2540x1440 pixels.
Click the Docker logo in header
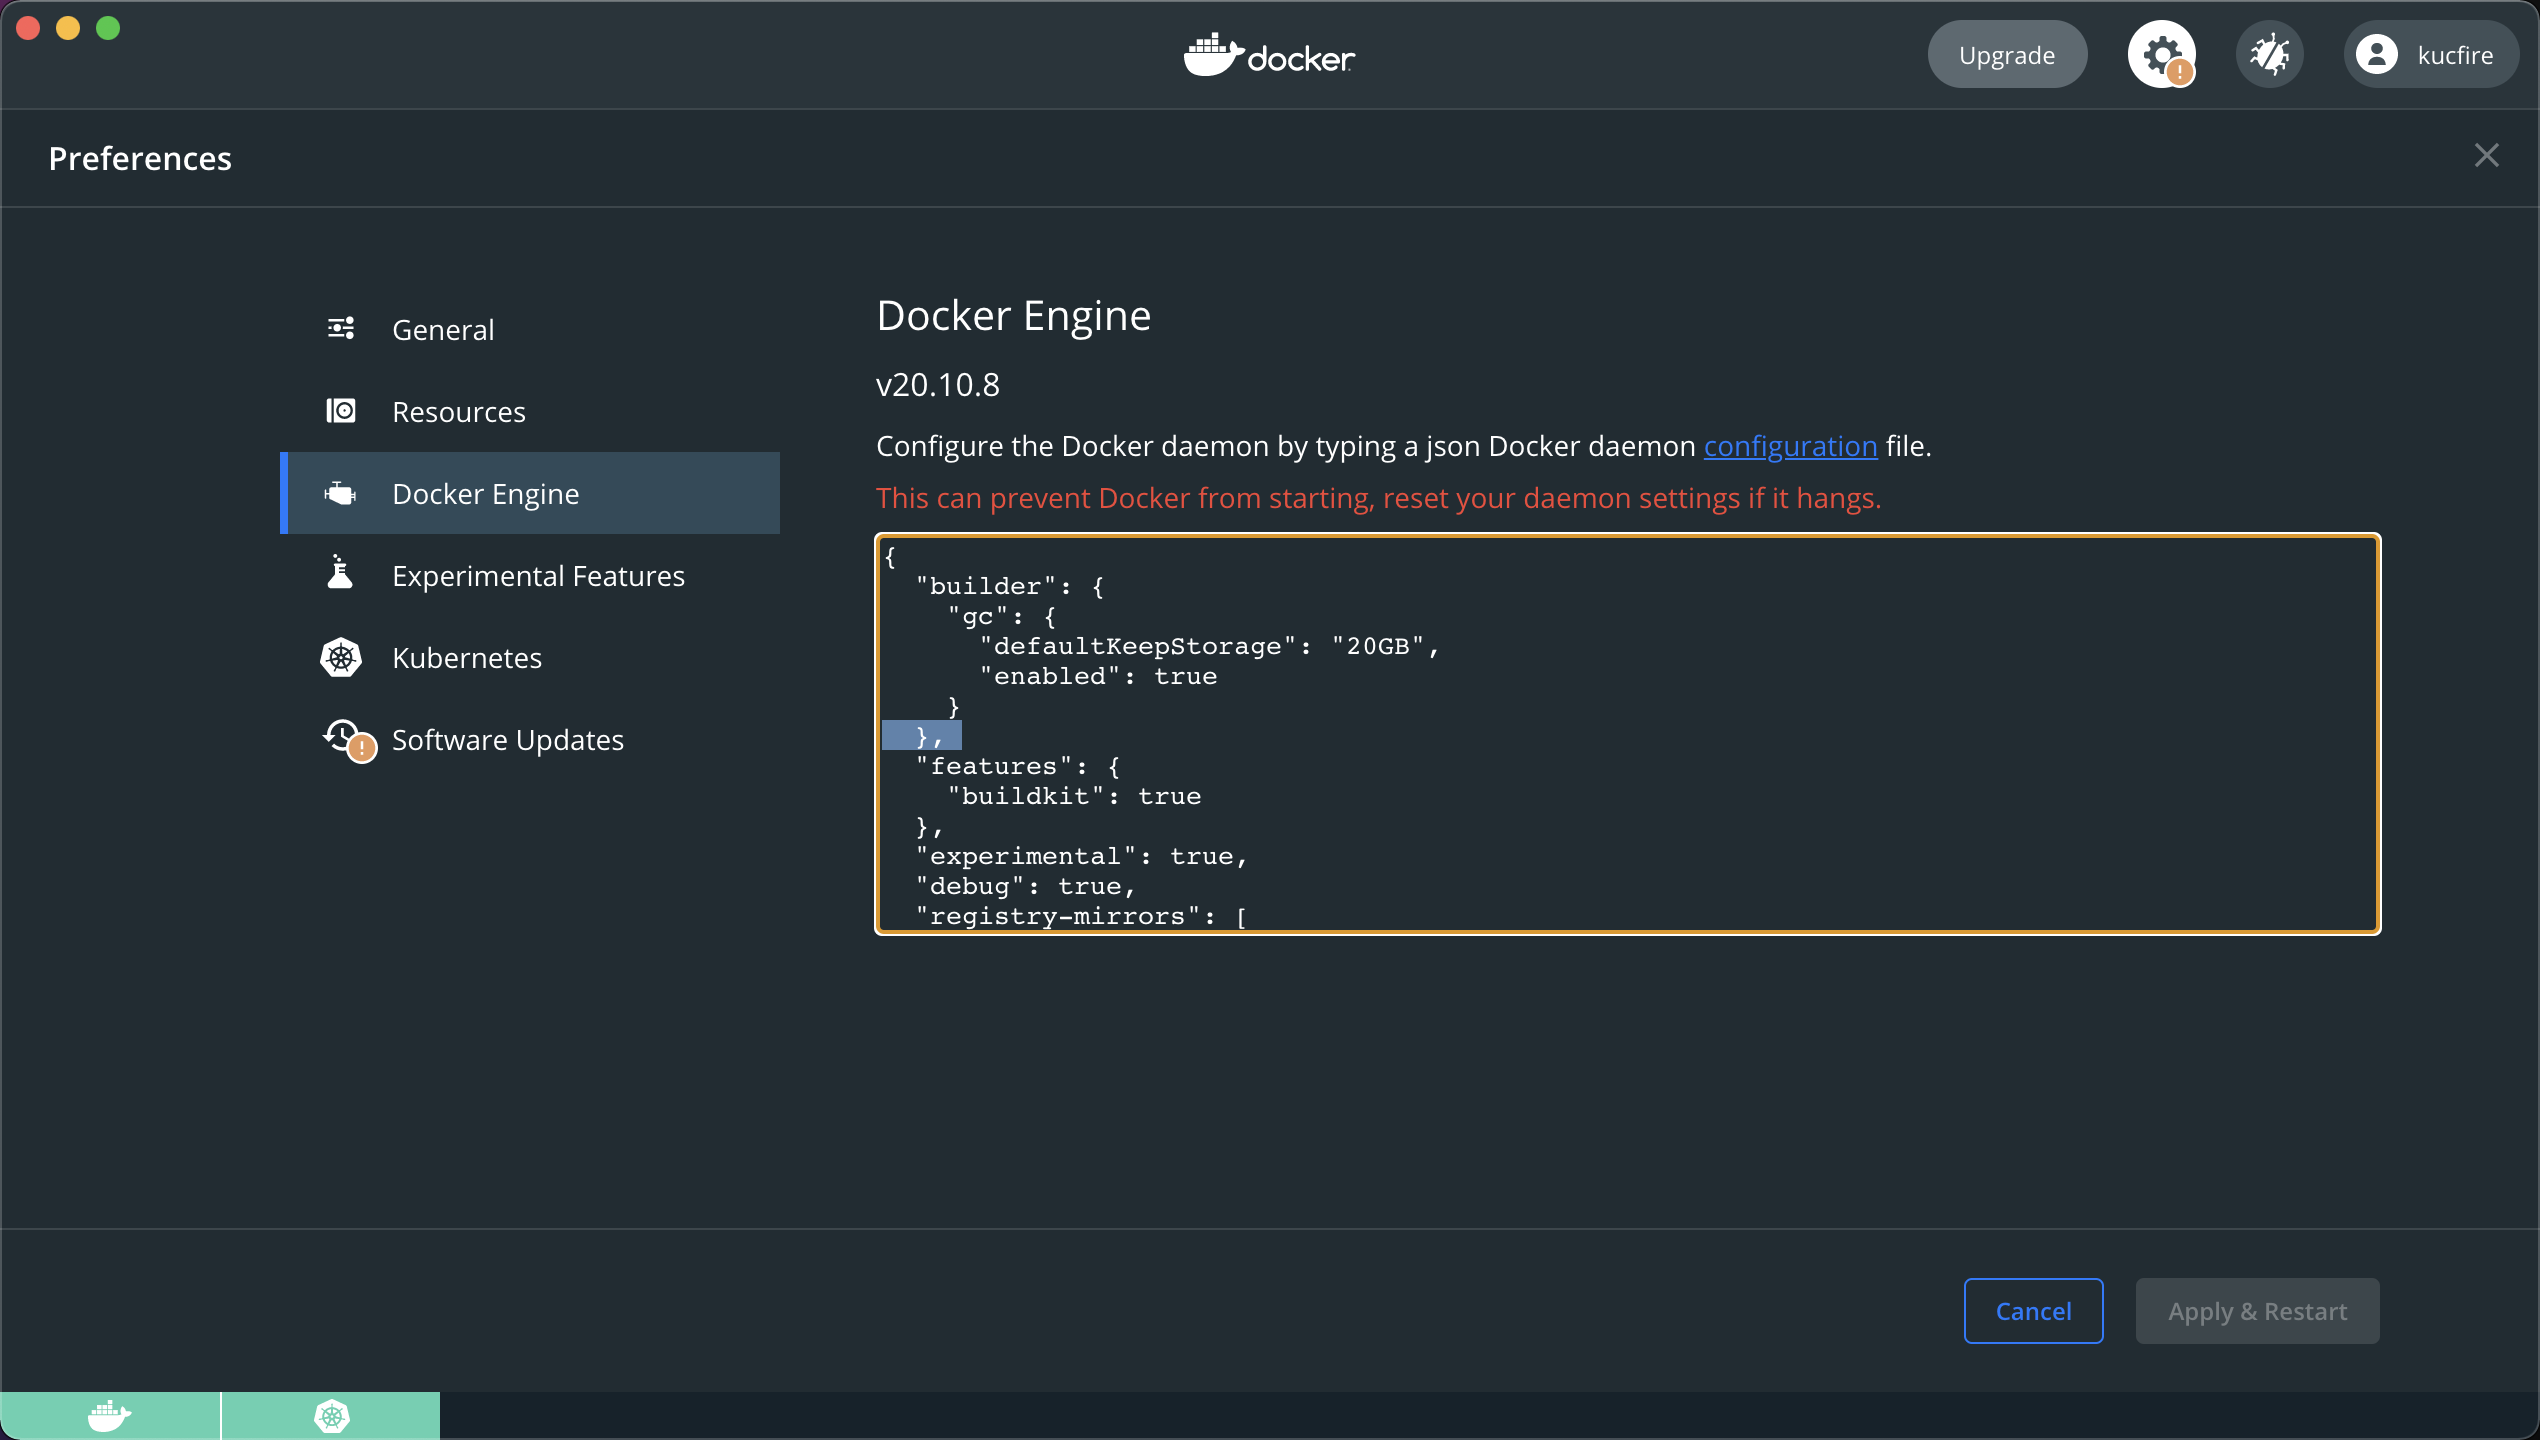coord(1269,55)
